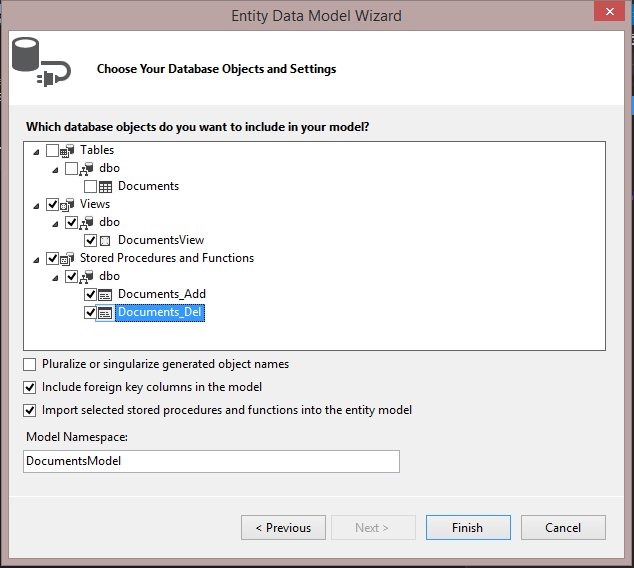634x568 pixels.
Task: Select the Documents_Add tree item
Action: (x=161, y=294)
